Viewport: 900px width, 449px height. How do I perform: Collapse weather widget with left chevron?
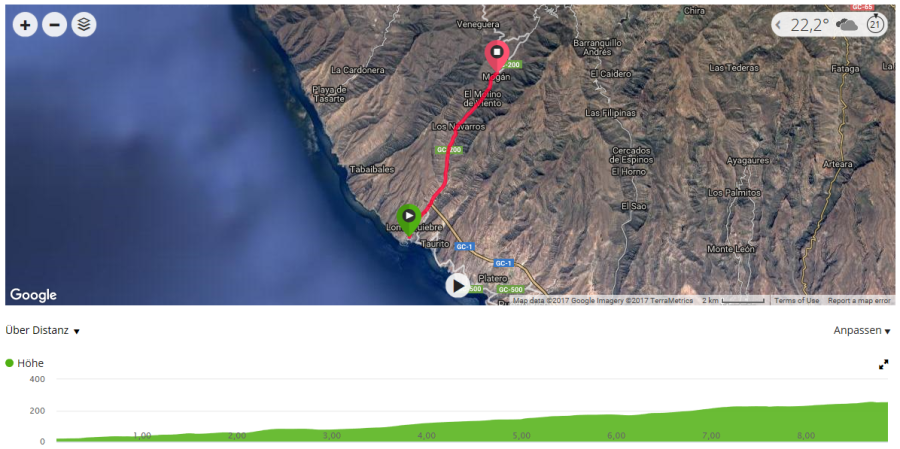[778, 25]
